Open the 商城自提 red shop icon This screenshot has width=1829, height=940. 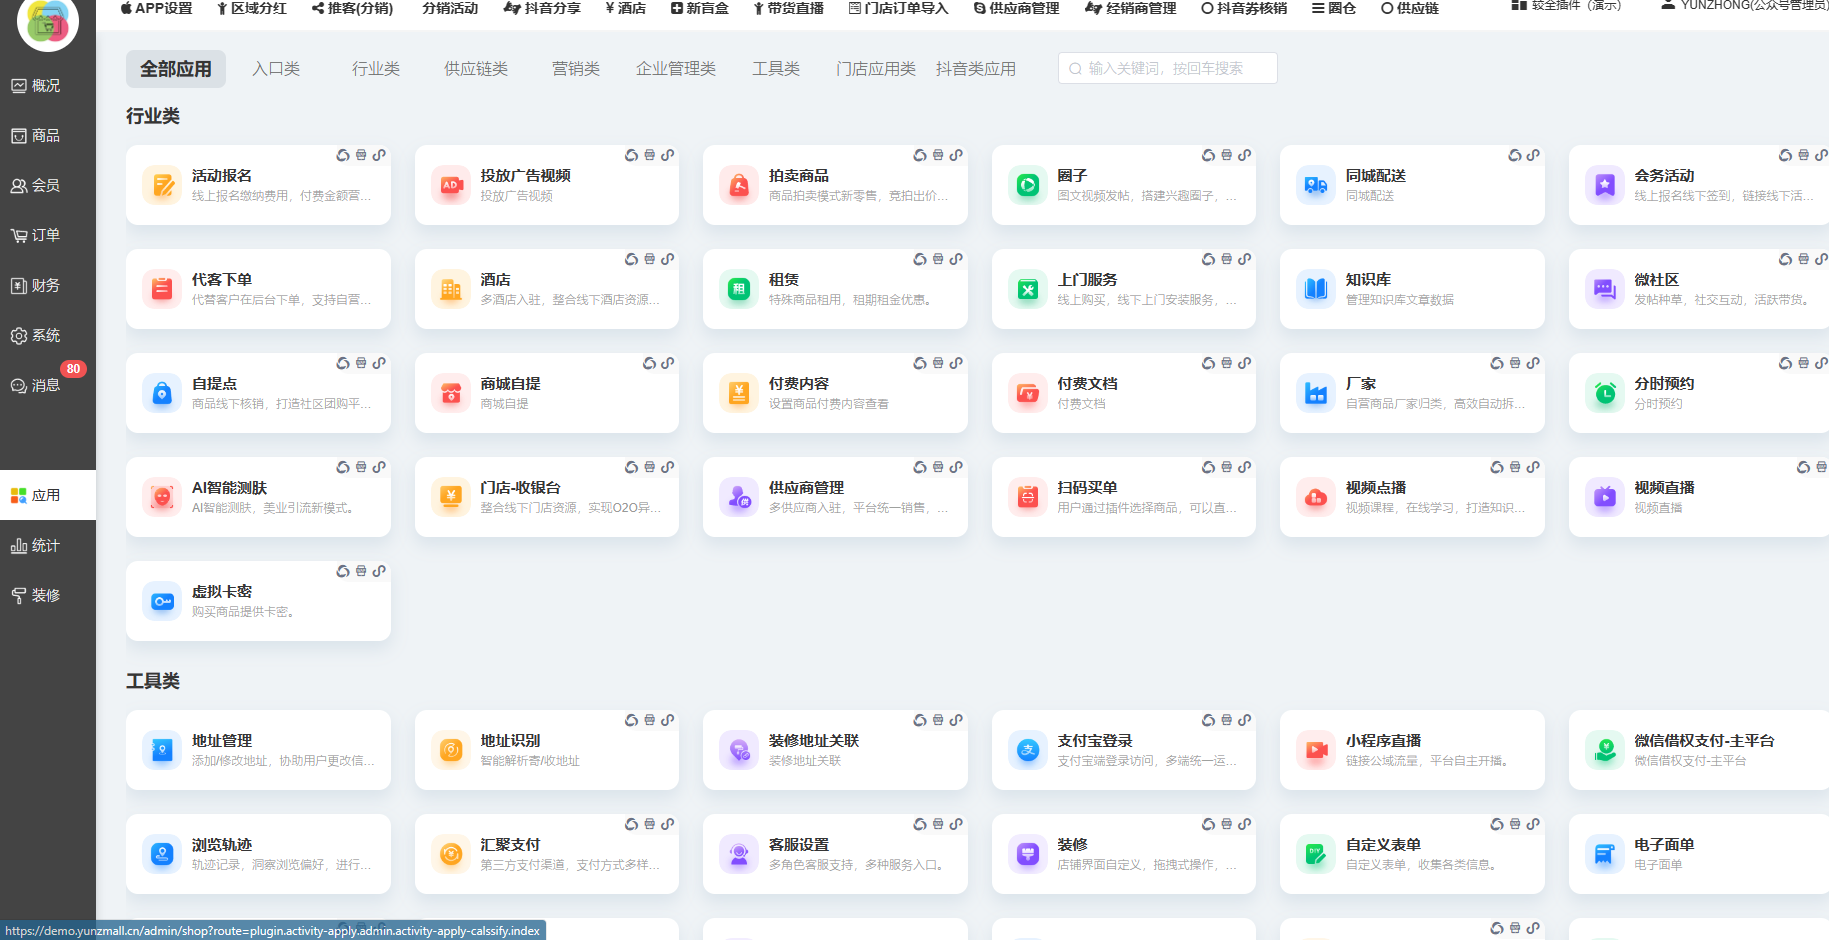click(451, 393)
